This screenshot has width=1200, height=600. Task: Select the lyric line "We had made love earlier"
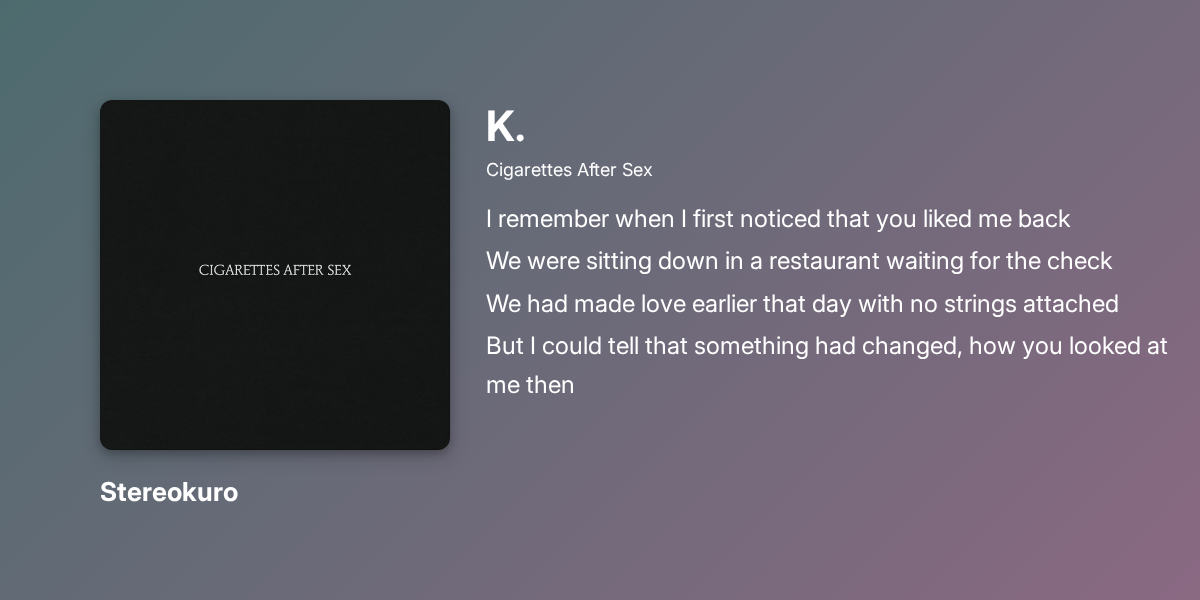point(802,303)
